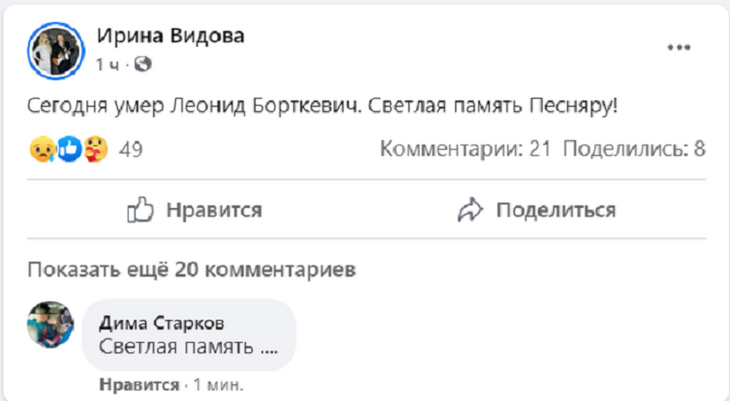
Task: View who shared via 'Поделились: 8'
Action: (x=634, y=150)
